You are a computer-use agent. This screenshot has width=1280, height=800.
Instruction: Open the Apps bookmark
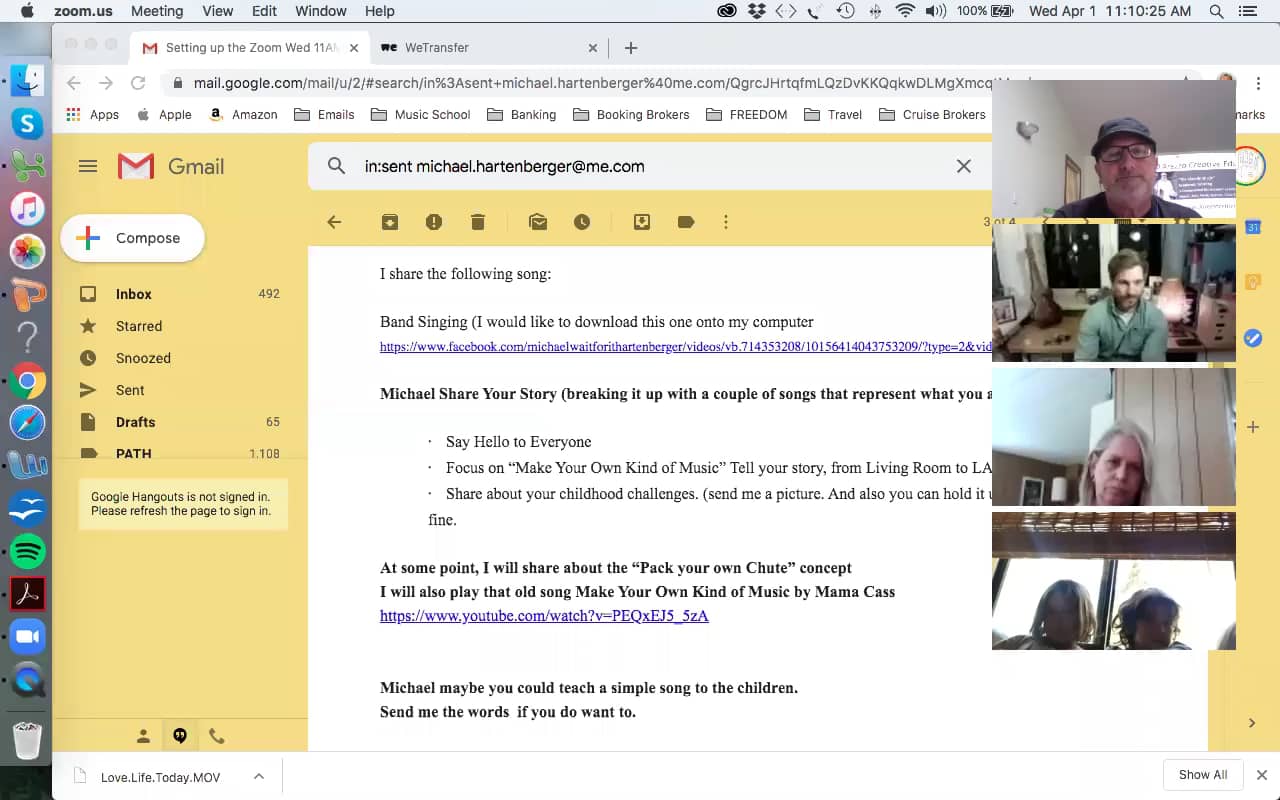(92, 115)
